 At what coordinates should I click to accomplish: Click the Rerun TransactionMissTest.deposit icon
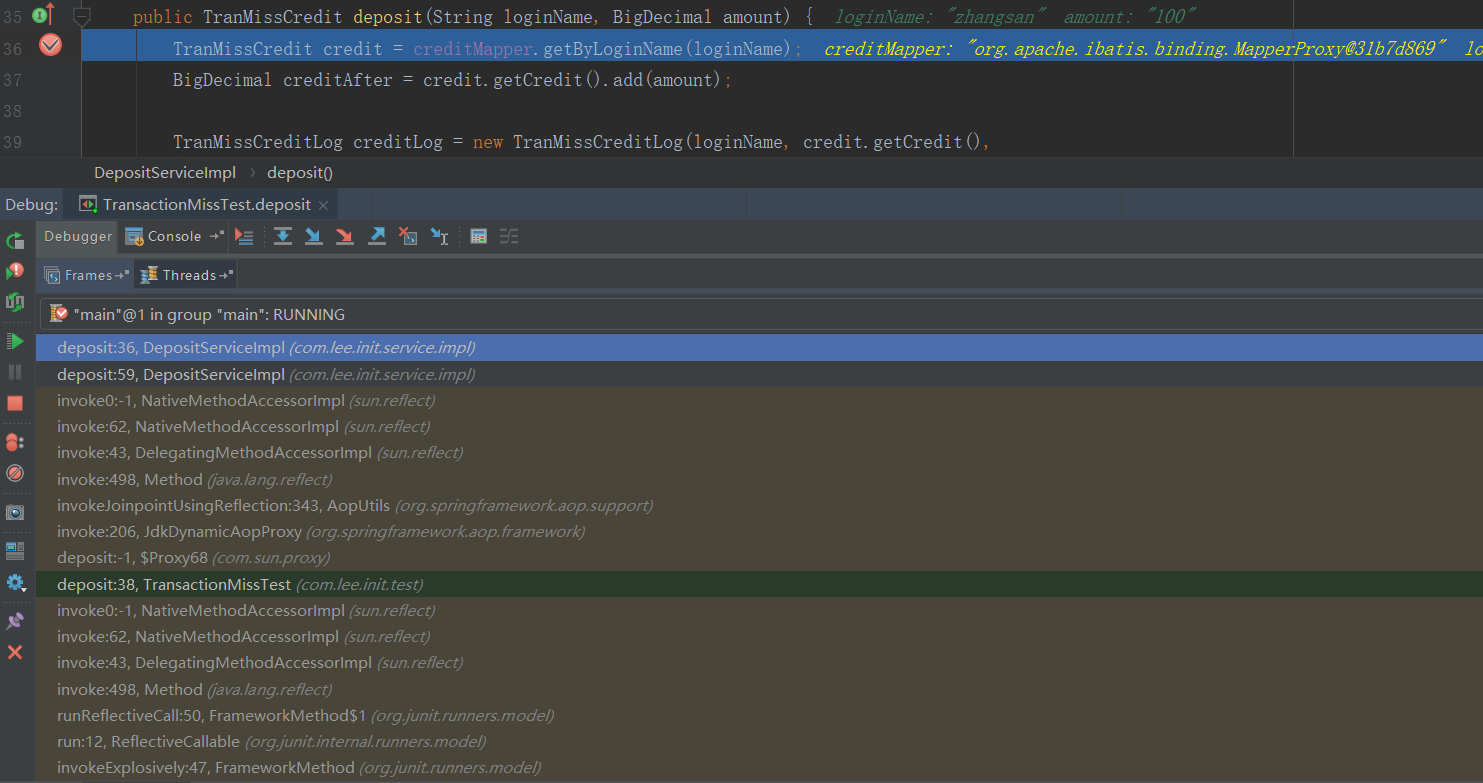tap(15, 241)
